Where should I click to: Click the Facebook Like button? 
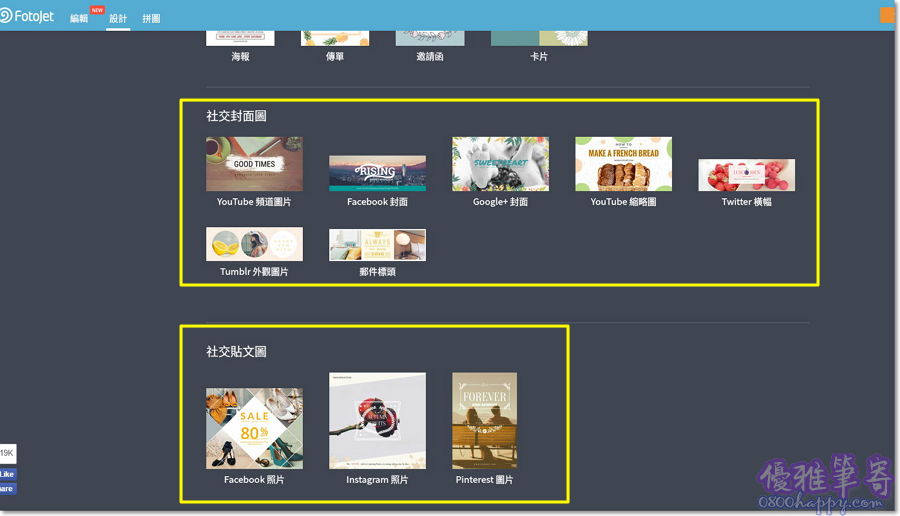(x=8, y=474)
